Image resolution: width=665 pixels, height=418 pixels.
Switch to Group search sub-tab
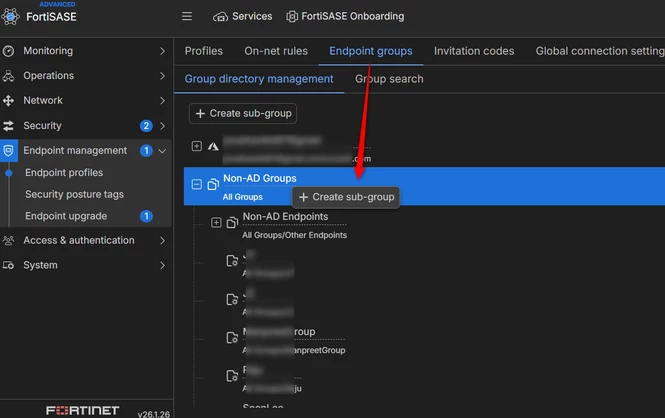389,79
